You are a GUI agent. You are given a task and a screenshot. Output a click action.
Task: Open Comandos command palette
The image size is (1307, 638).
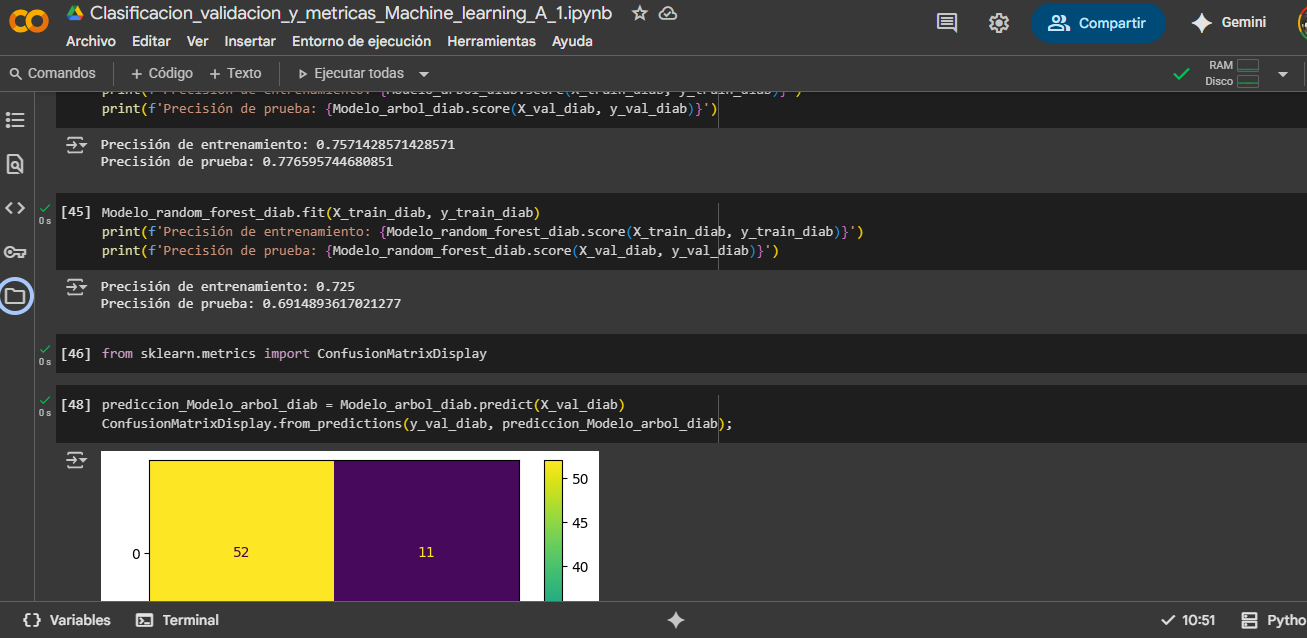point(52,73)
